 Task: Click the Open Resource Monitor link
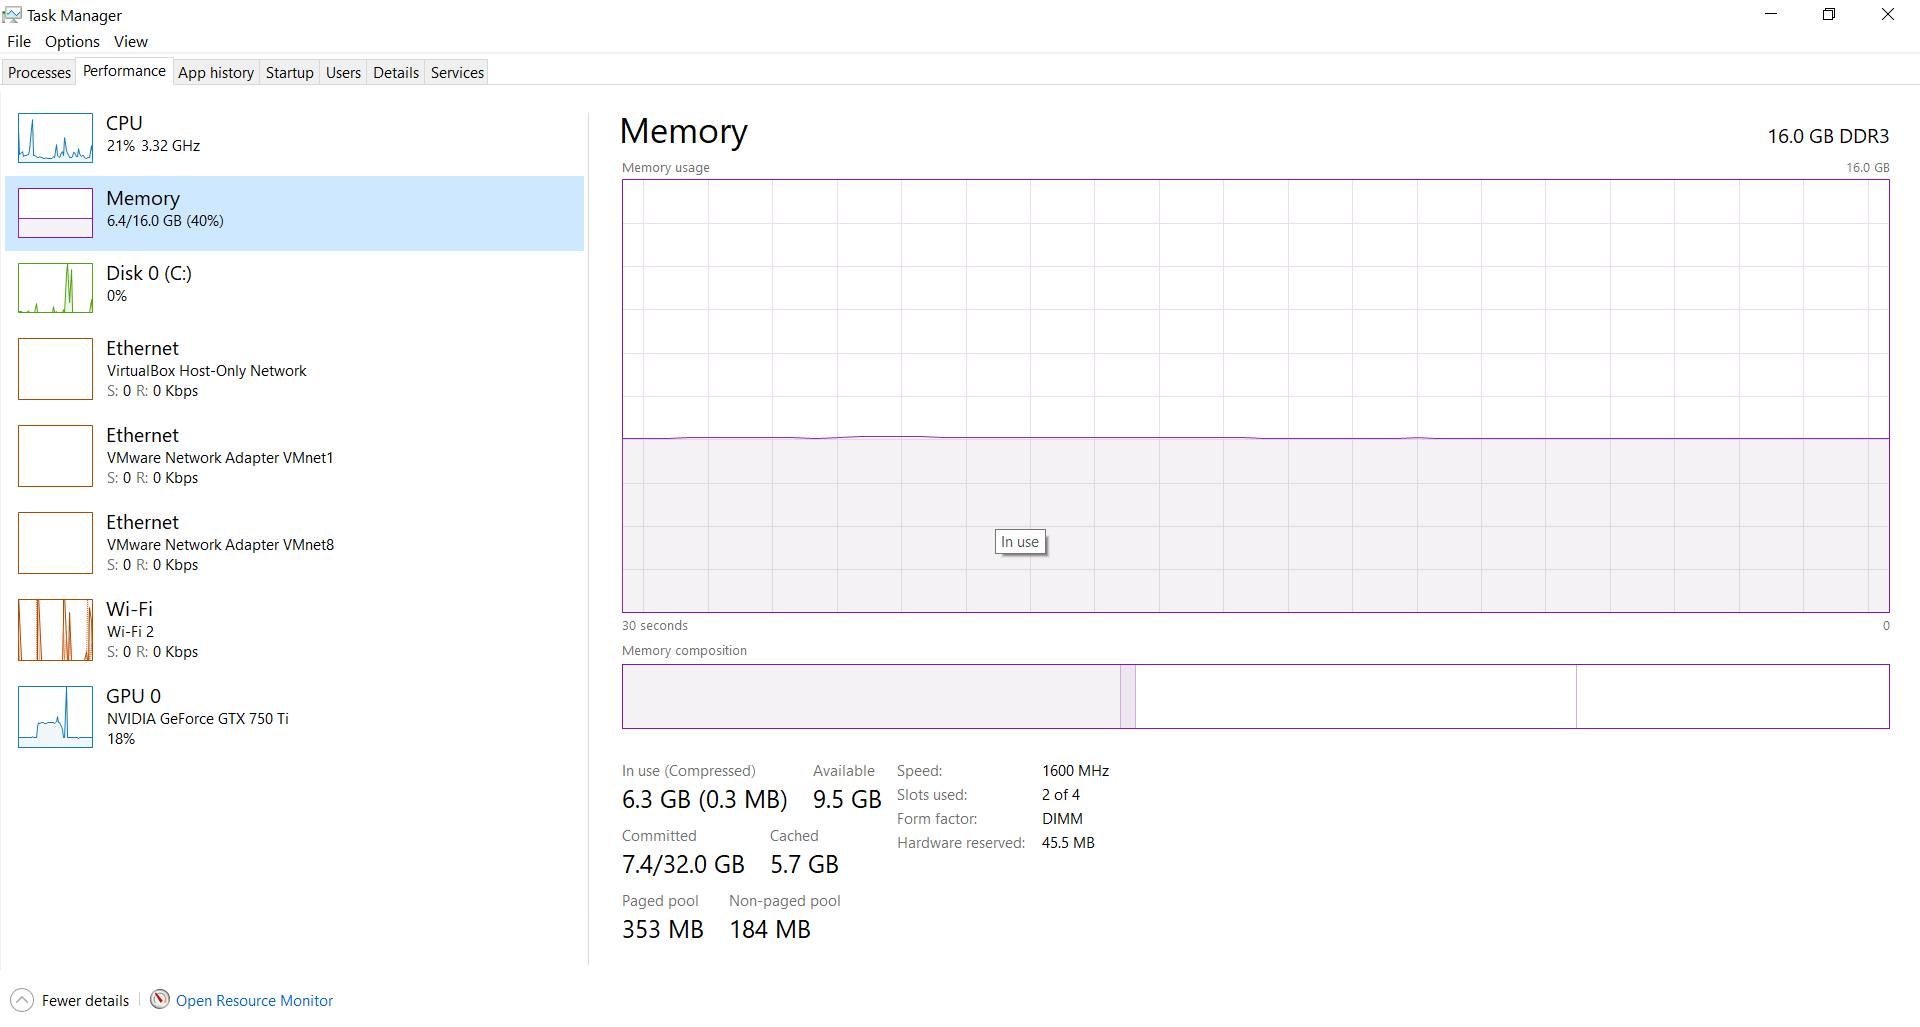[x=255, y=1001]
